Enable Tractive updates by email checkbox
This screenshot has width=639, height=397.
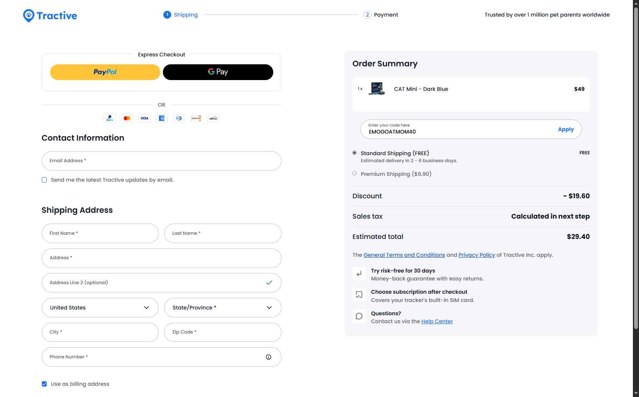click(44, 180)
